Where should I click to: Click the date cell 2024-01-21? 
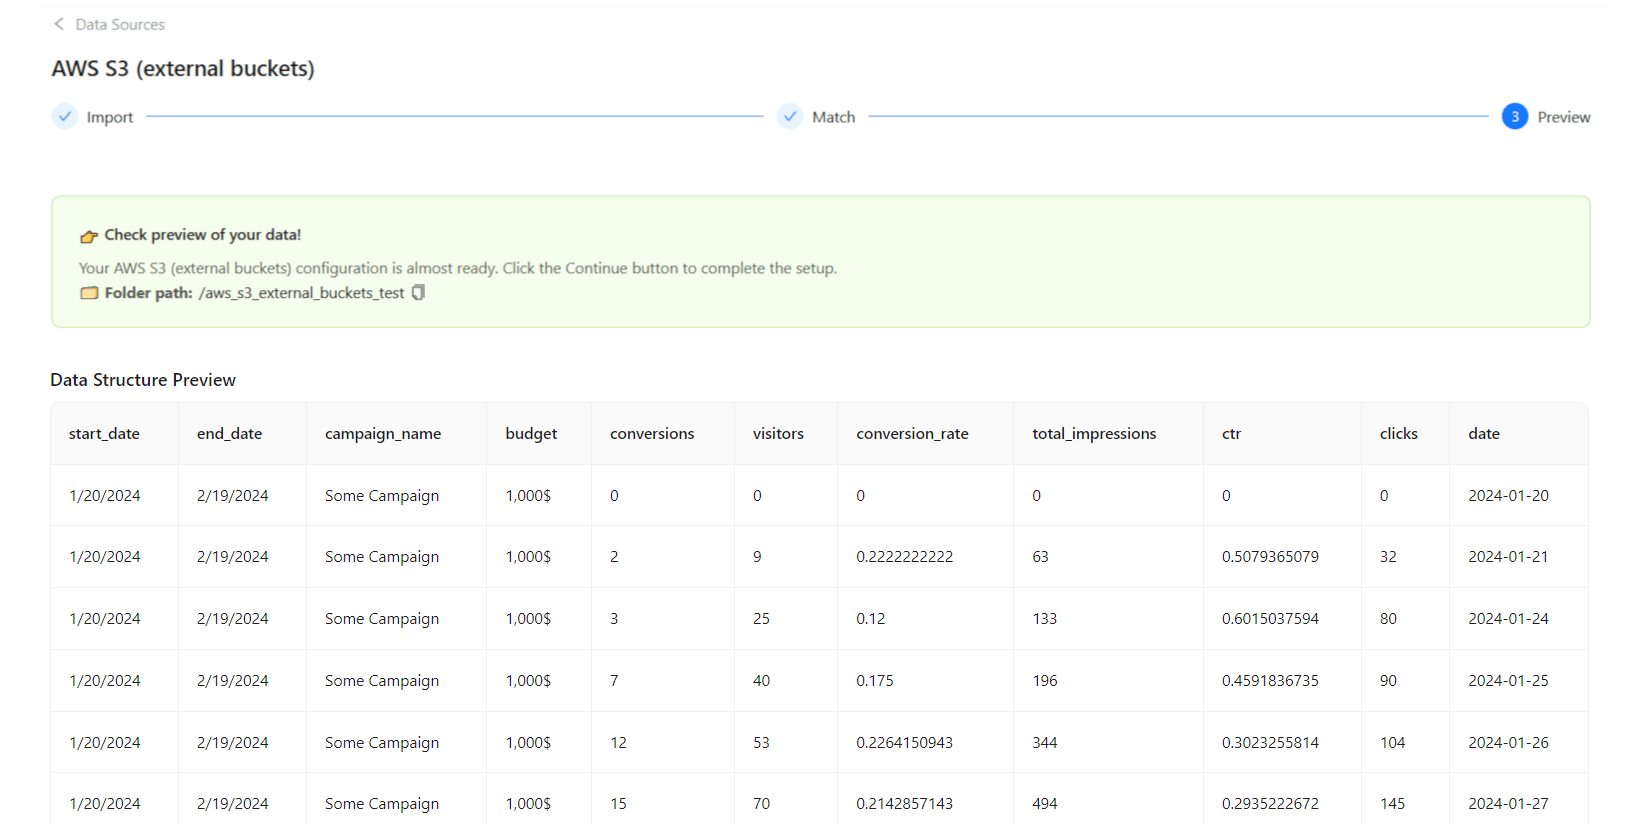1507,557
